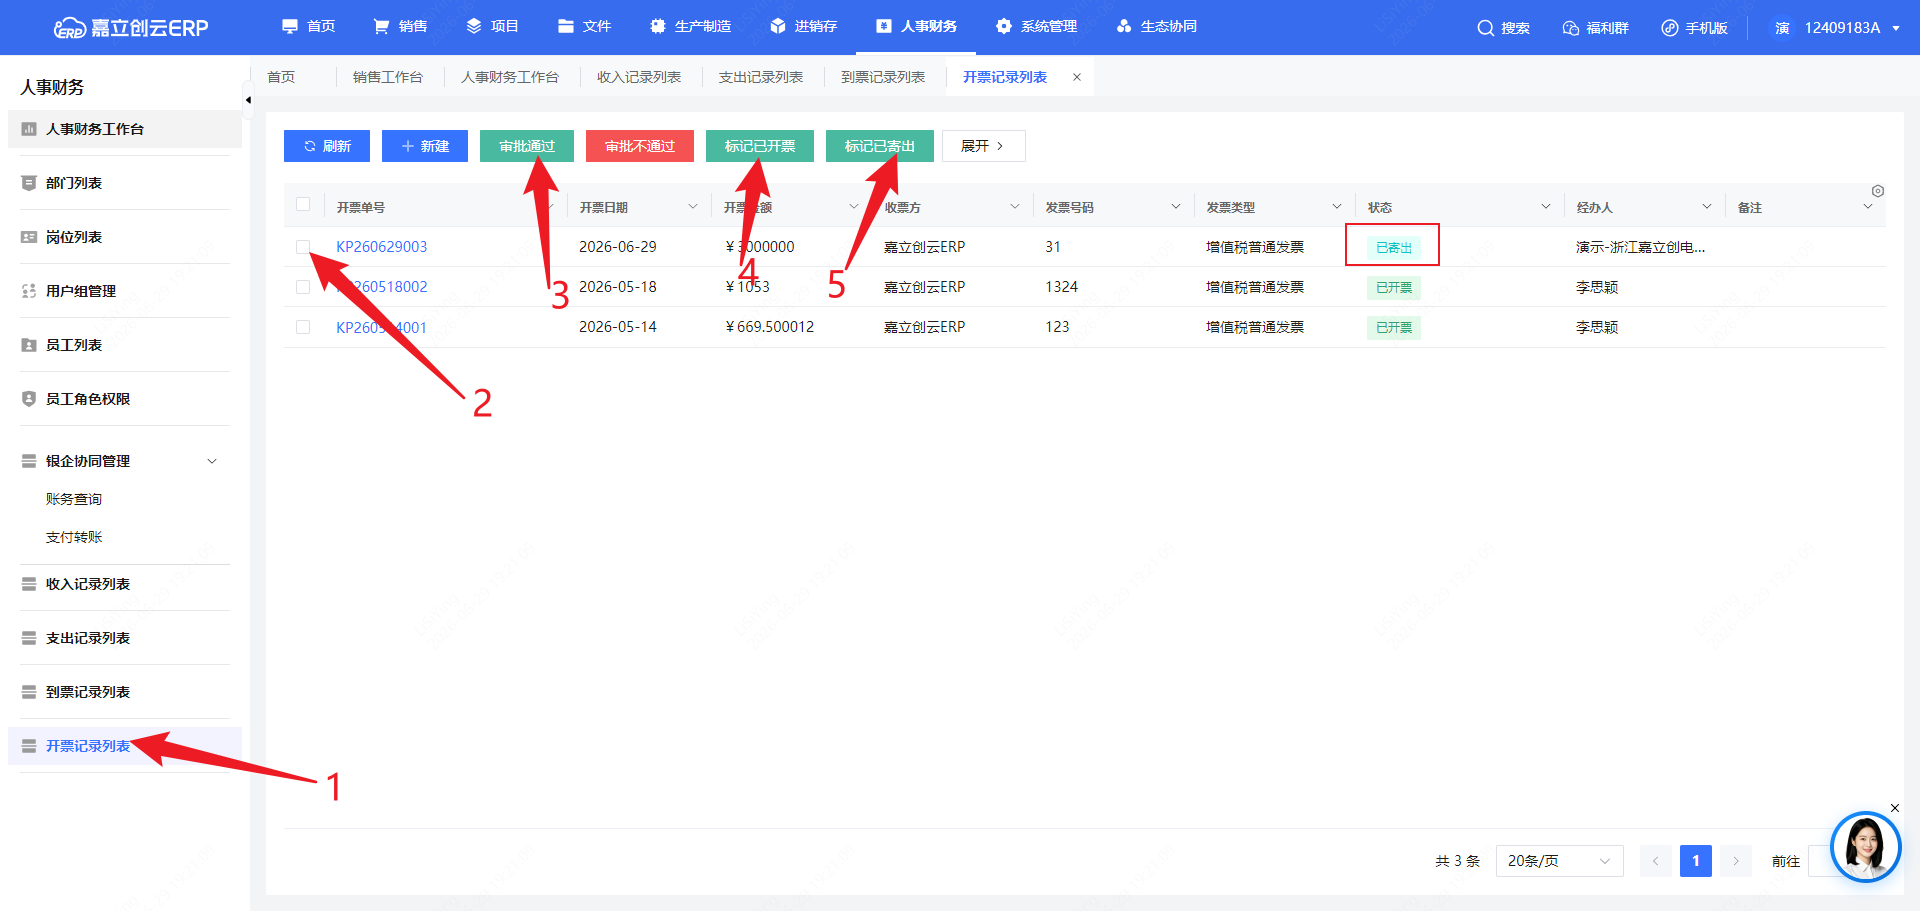Viewport: 1920px width, 911px height.
Task: Click the 开票记录列表 sidebar icon
Action: (29, 746)
